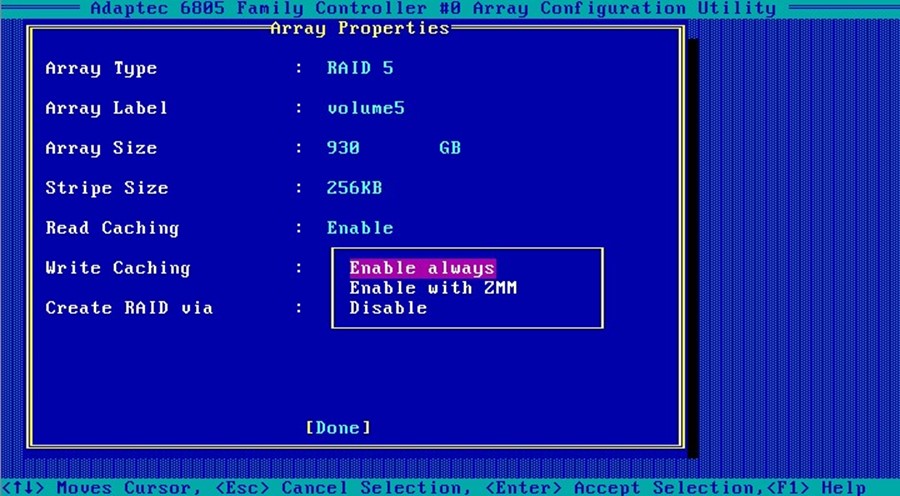900x496 pixels.
Task: Click the 'Array Type' label
Action: pyautogui.click(x=101, y=69)
